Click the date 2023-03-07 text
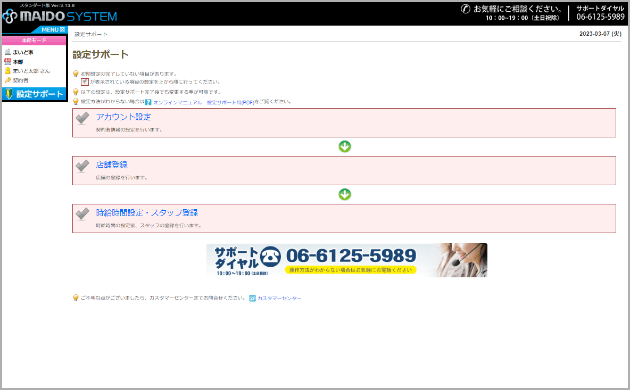The width and height of the screenshot is (630, 390). [600, 34]
